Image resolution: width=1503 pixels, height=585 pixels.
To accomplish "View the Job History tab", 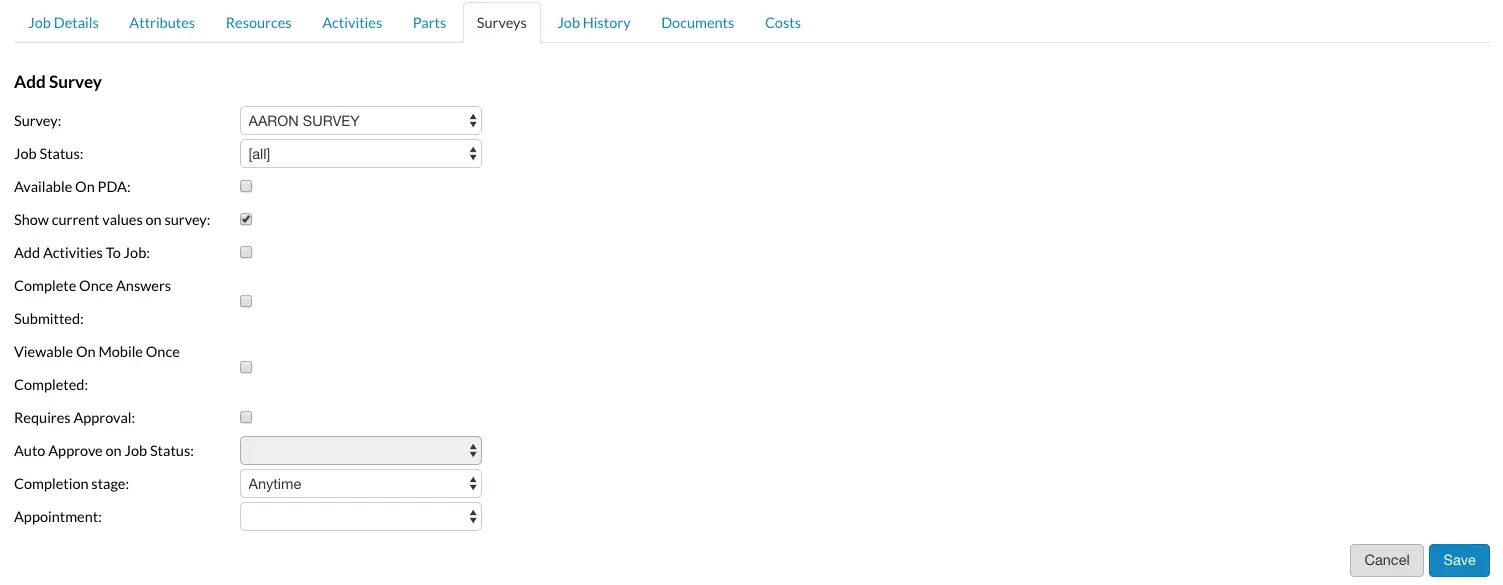I will coord(594,22).
